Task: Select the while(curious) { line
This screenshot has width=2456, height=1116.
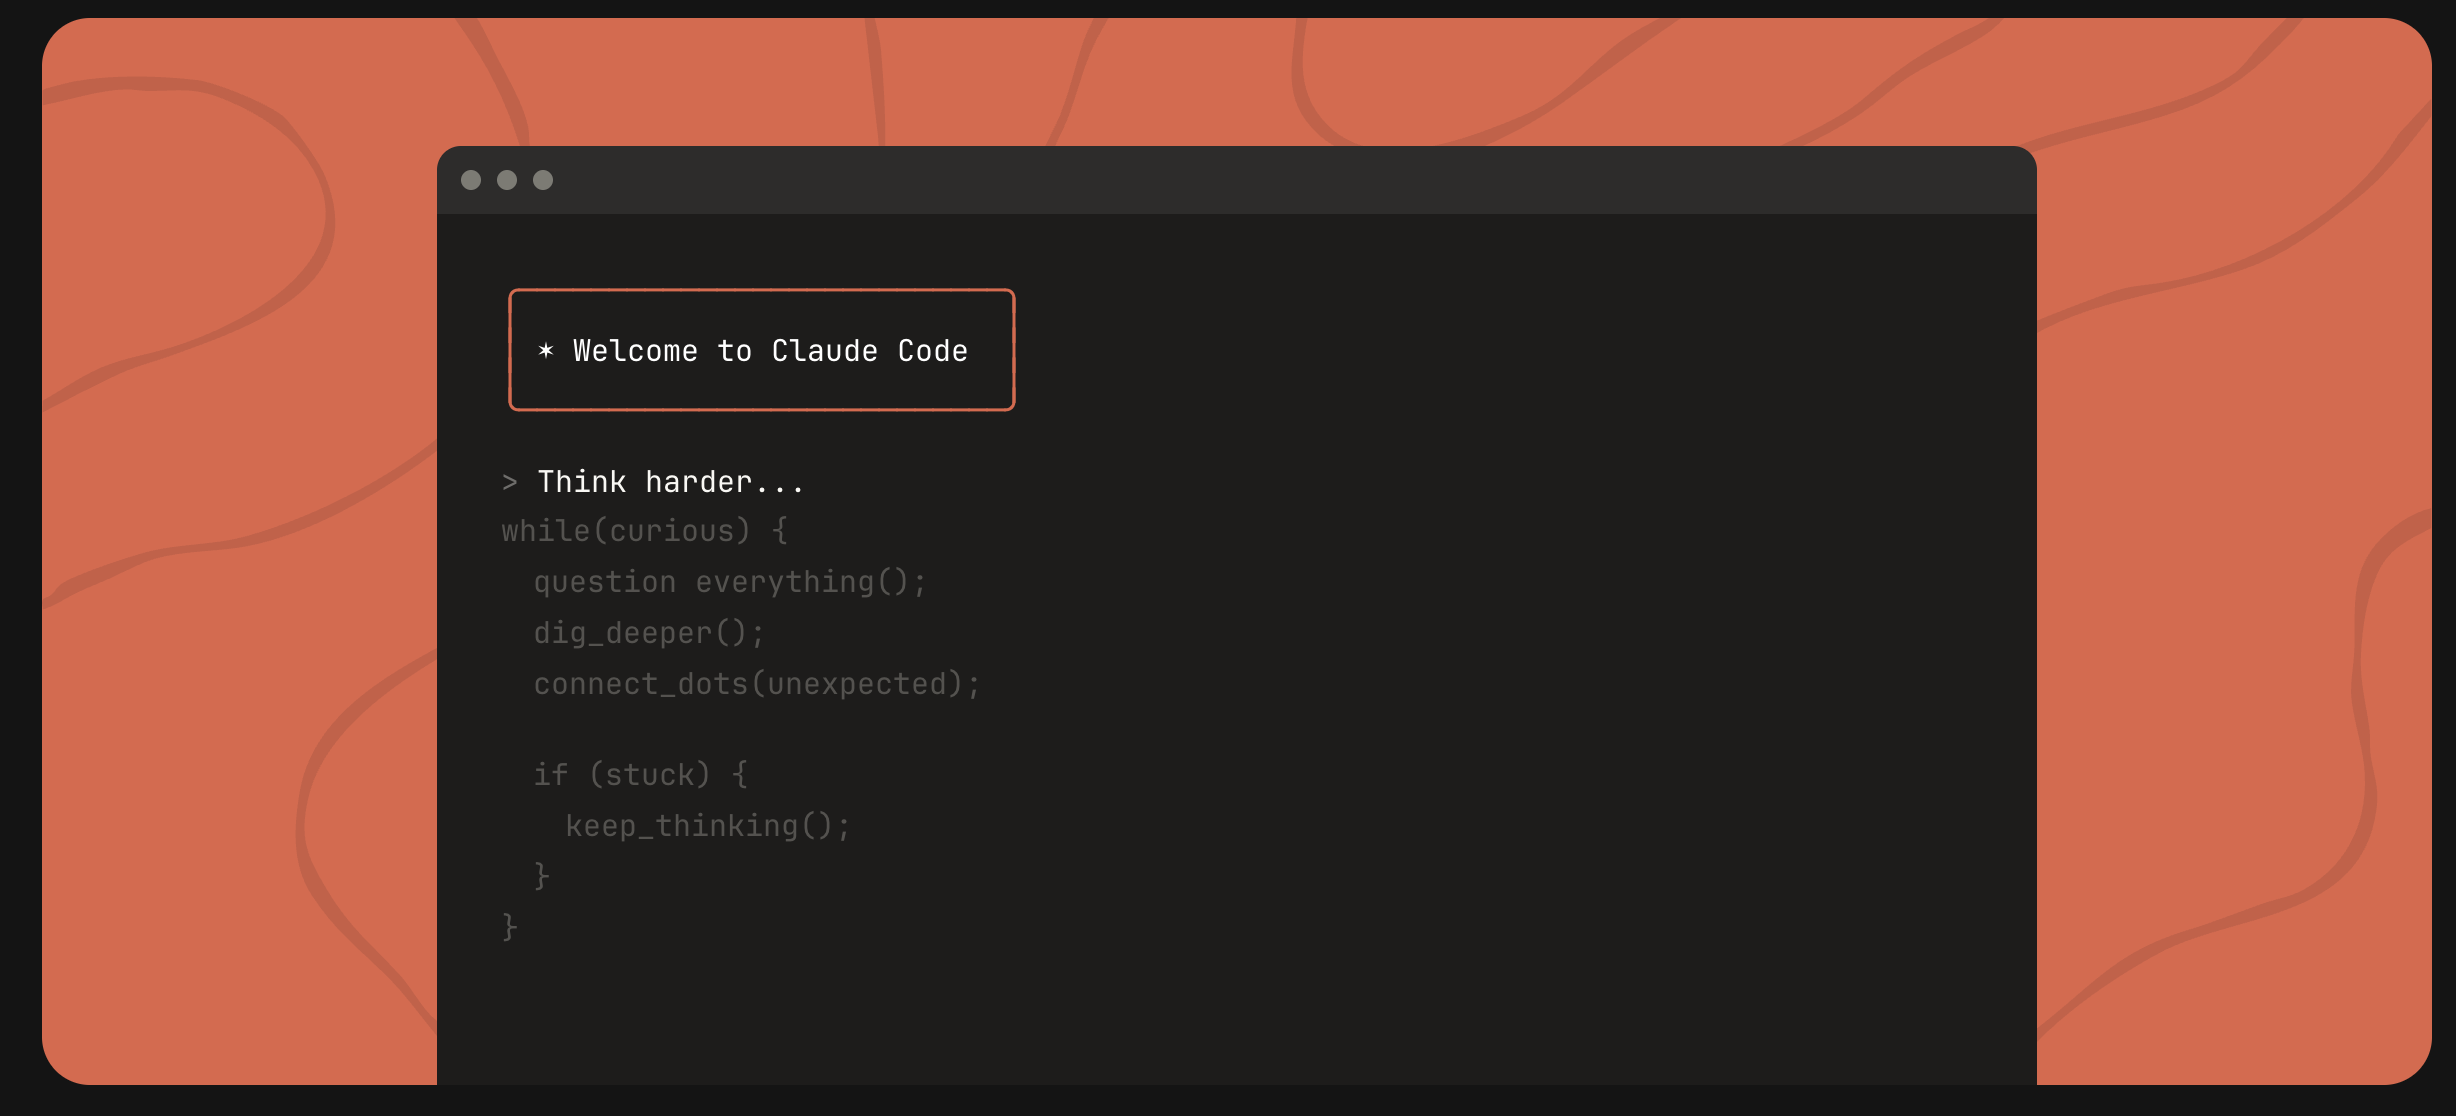Action: click(x=645, y=531)
